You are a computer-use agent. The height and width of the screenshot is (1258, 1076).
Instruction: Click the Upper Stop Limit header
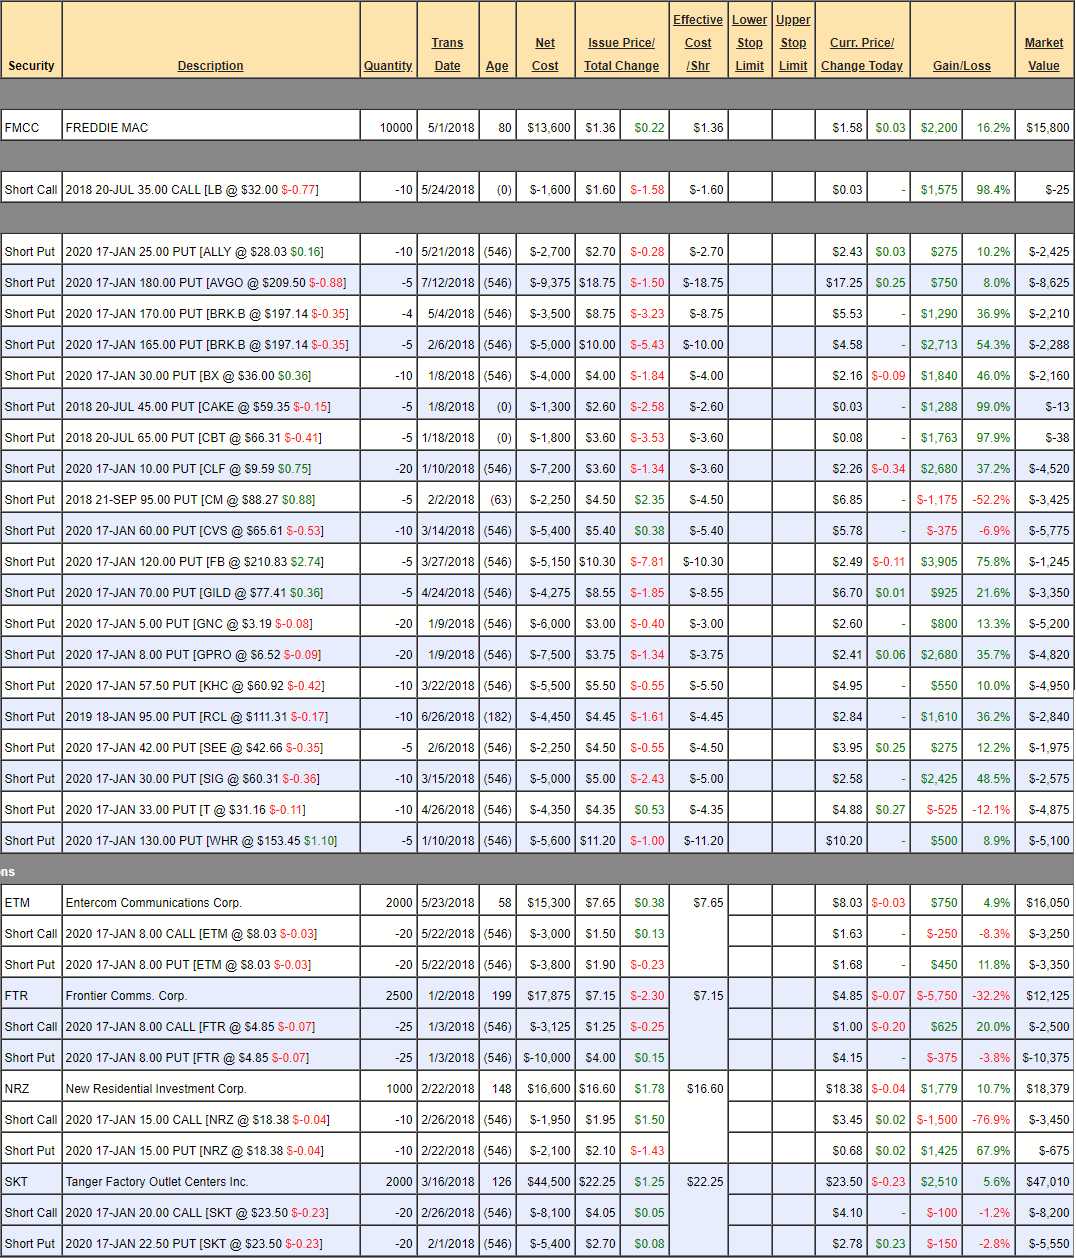[793, 43]
